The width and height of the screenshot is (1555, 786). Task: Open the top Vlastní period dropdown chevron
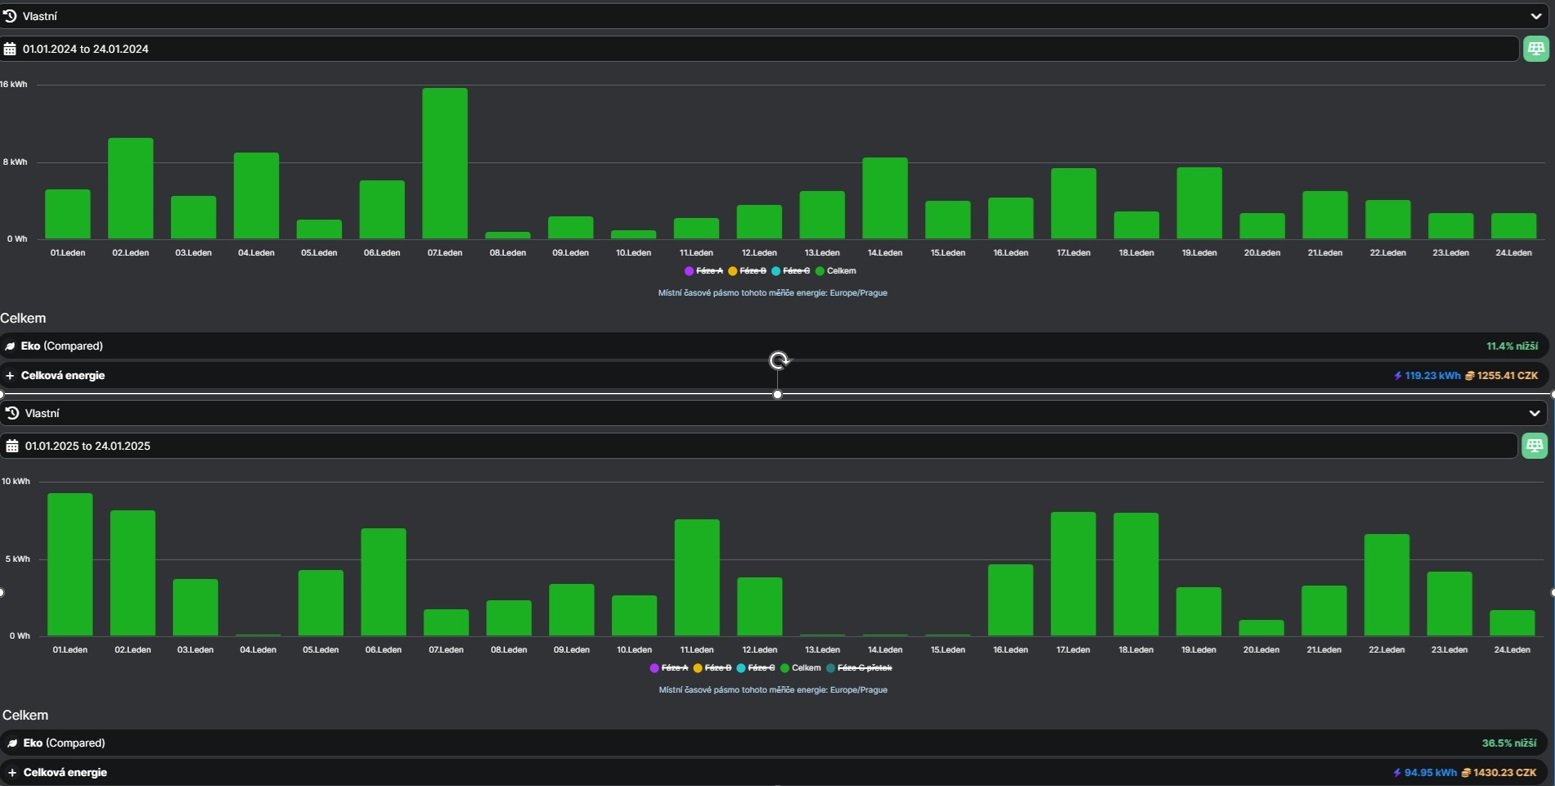tap(1536, 16)
